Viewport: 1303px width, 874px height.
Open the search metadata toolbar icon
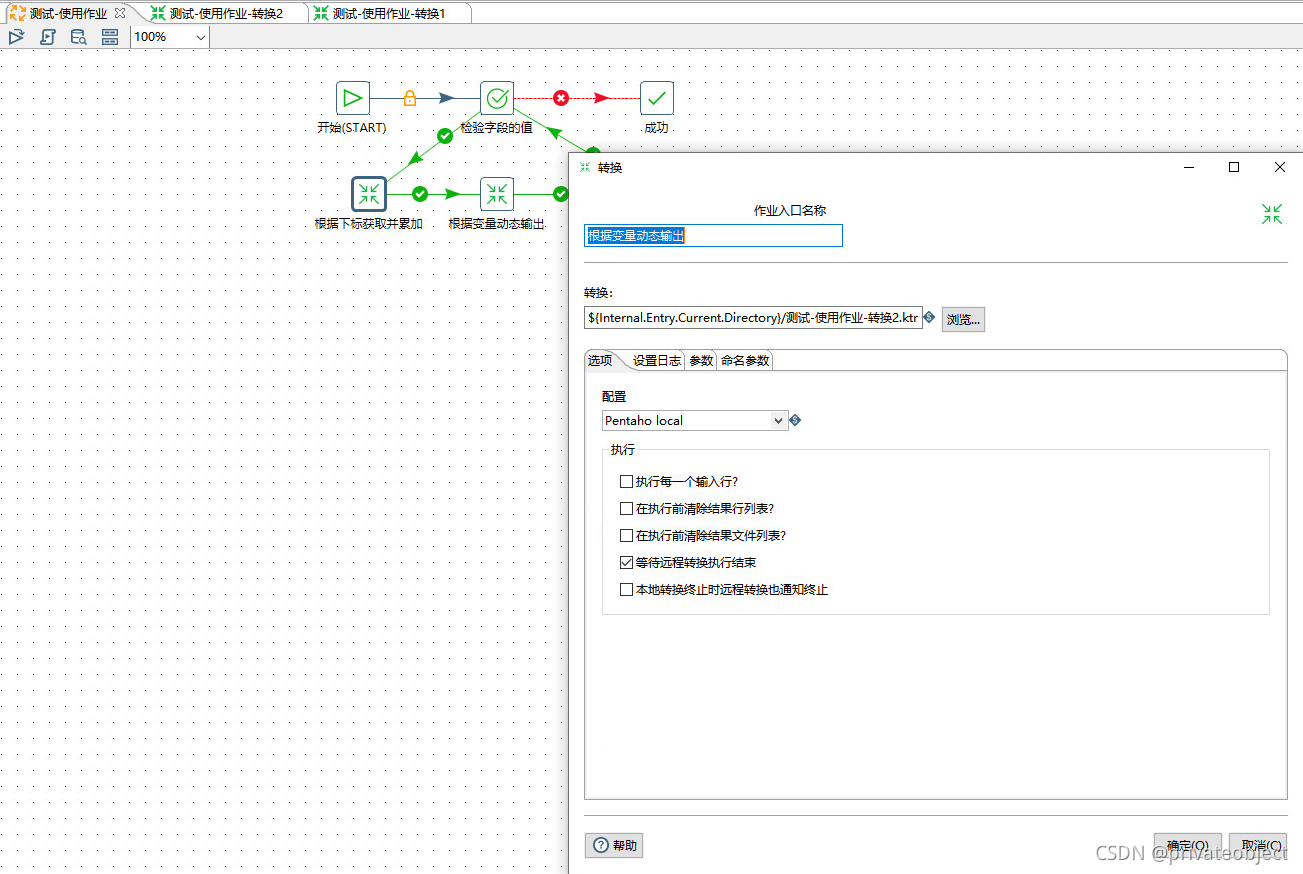[x=78, y=37]
